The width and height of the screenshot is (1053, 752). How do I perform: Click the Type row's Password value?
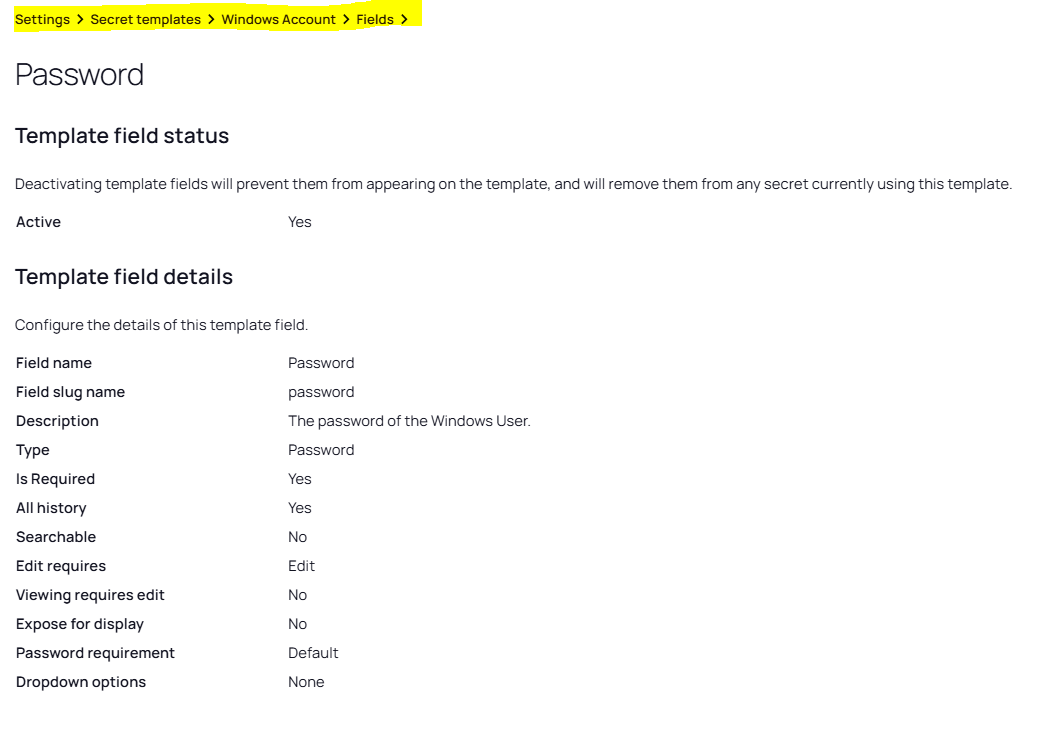tap(321, 450)
